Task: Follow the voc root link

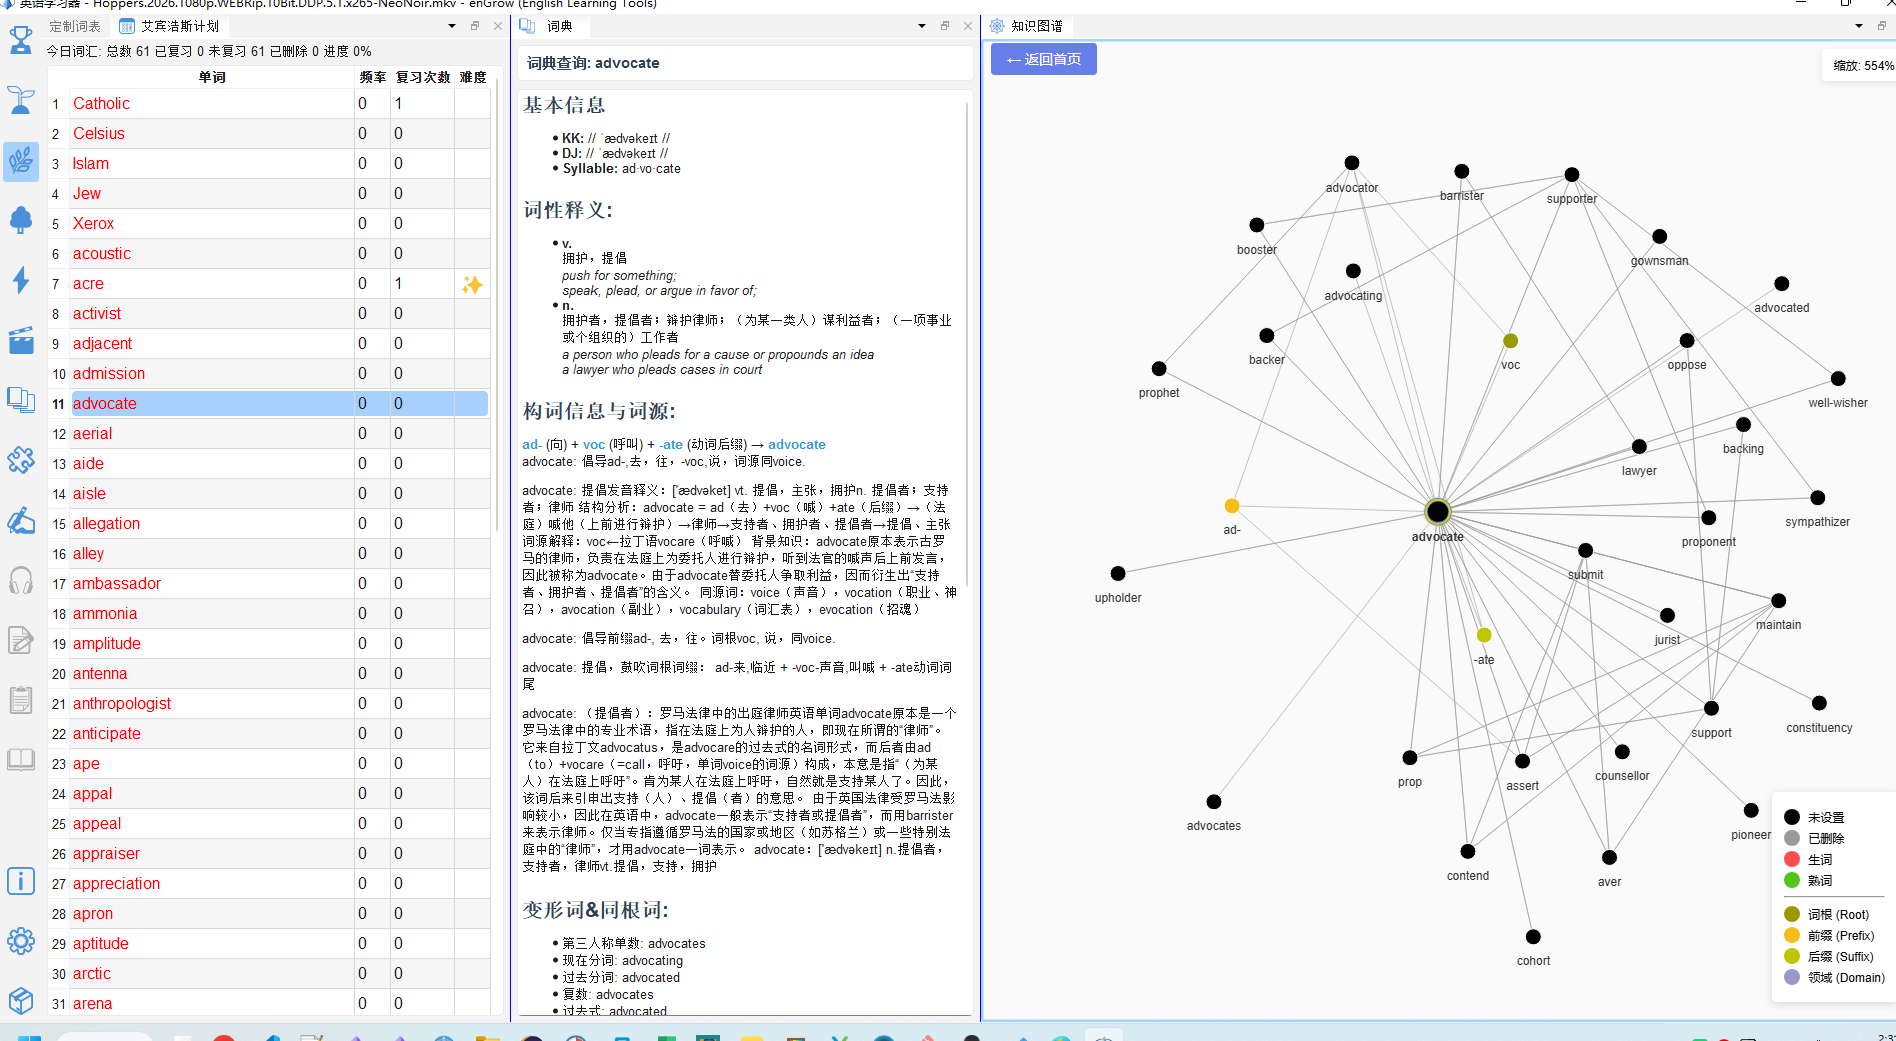Action: click(x=594, y=445)
